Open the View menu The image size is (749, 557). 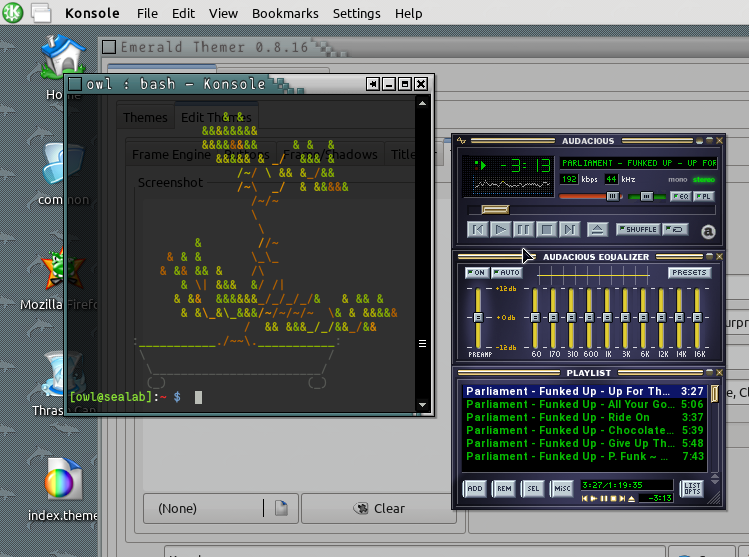pyautogui.click(x=223, y=13)
